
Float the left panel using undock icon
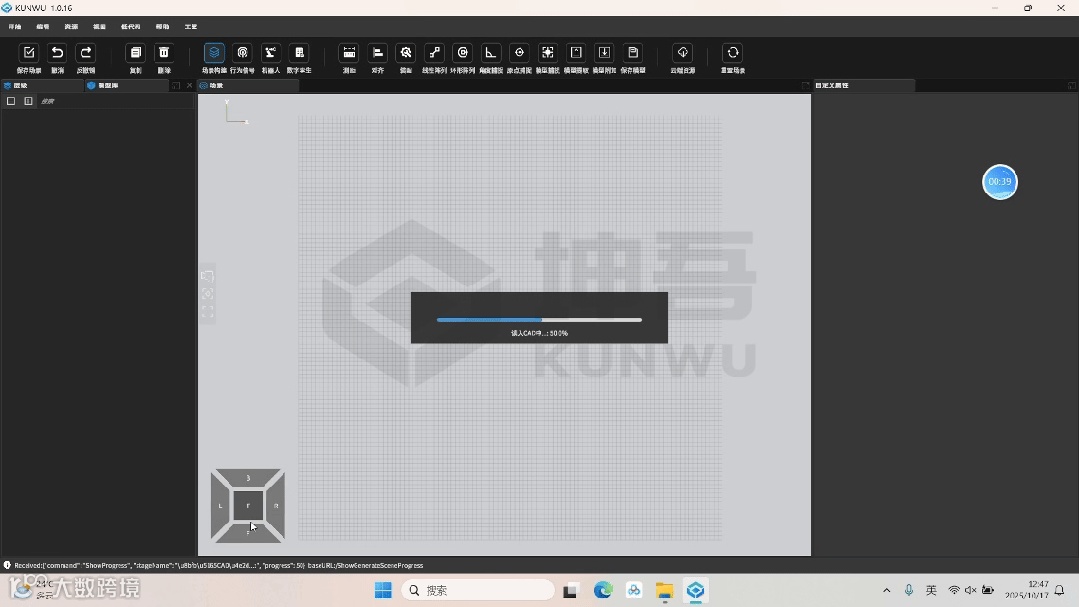click(175, 85)
